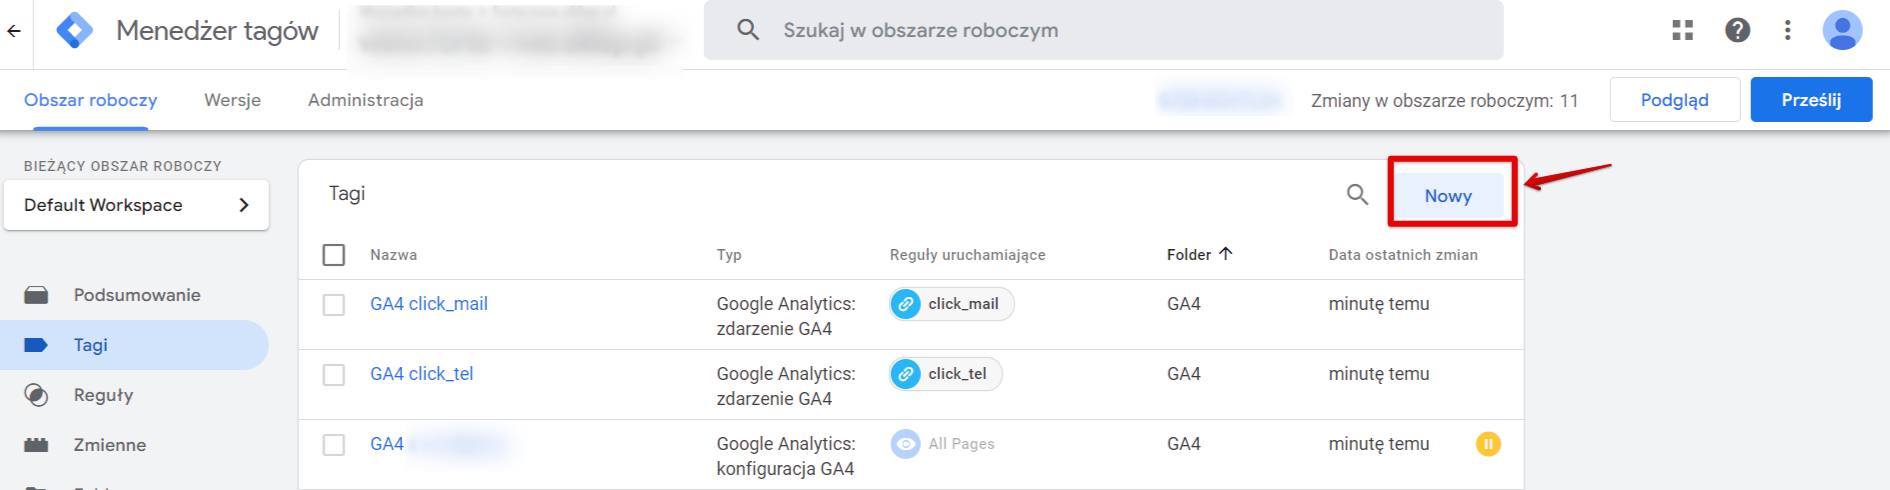Click minutę temu in click_tel row
The image size is (1890, 490).
click(x=1379, y=374)
